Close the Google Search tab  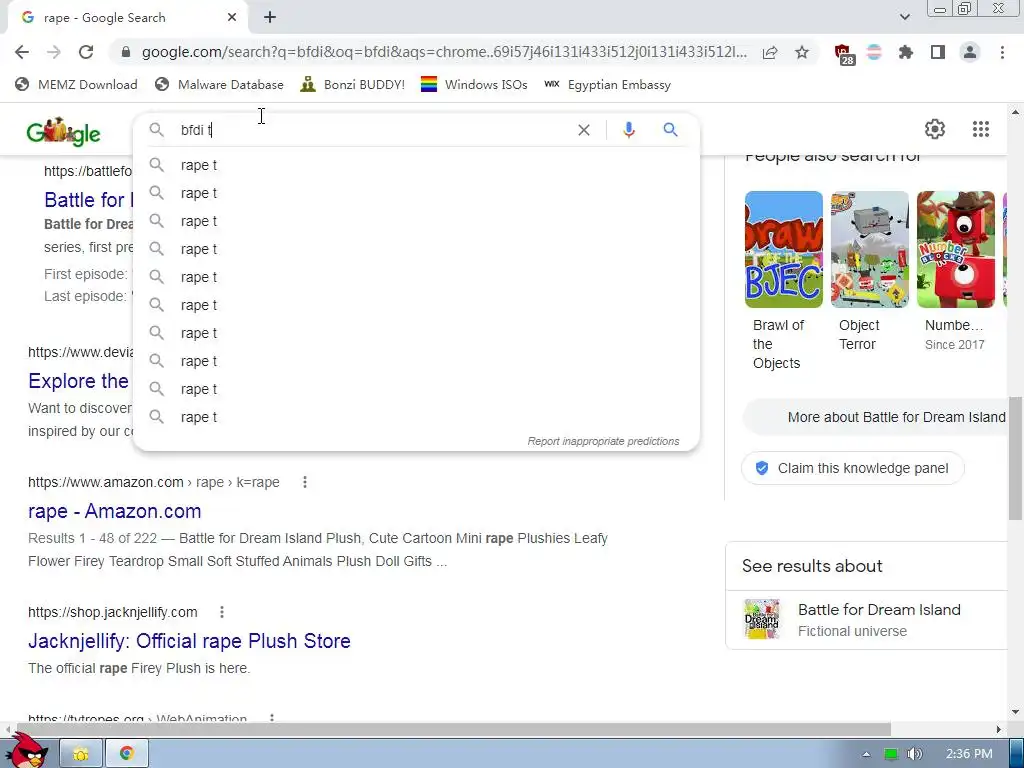pos(232,18)
